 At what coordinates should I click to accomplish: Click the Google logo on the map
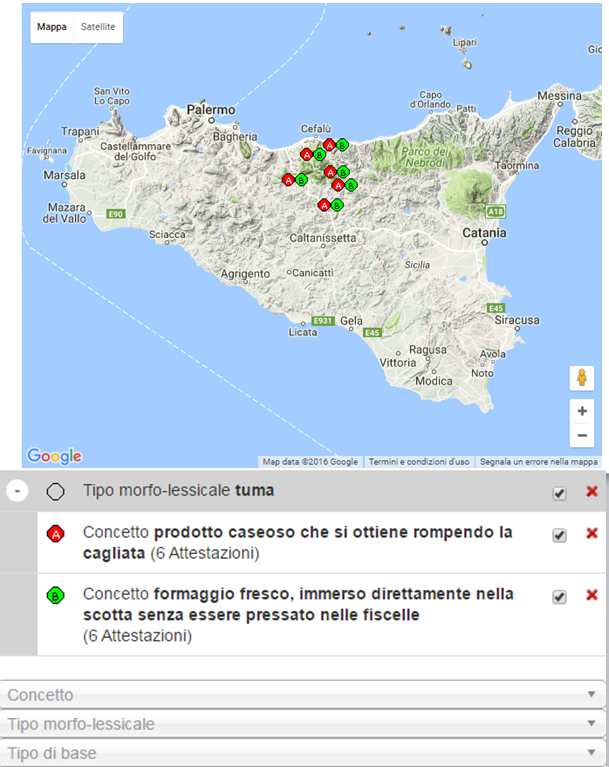coord(54,456)
